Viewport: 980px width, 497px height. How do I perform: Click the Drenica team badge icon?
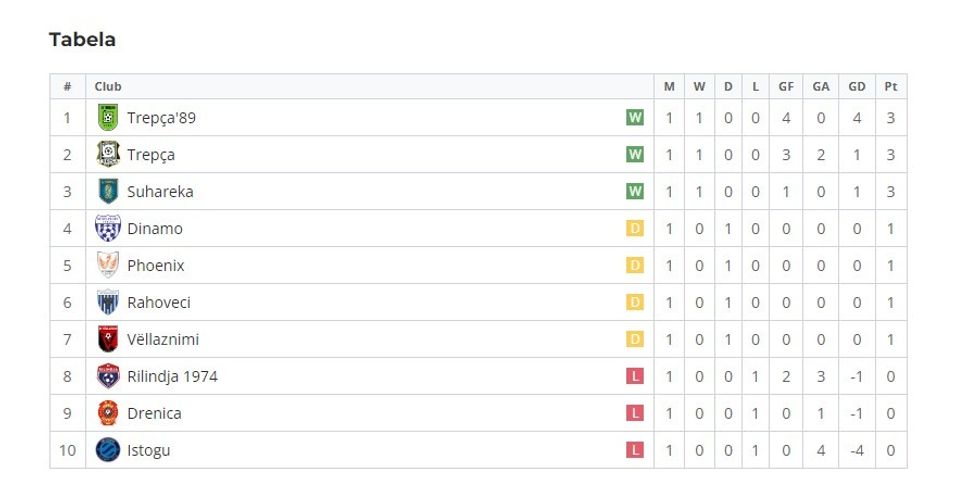coord(107,413)
